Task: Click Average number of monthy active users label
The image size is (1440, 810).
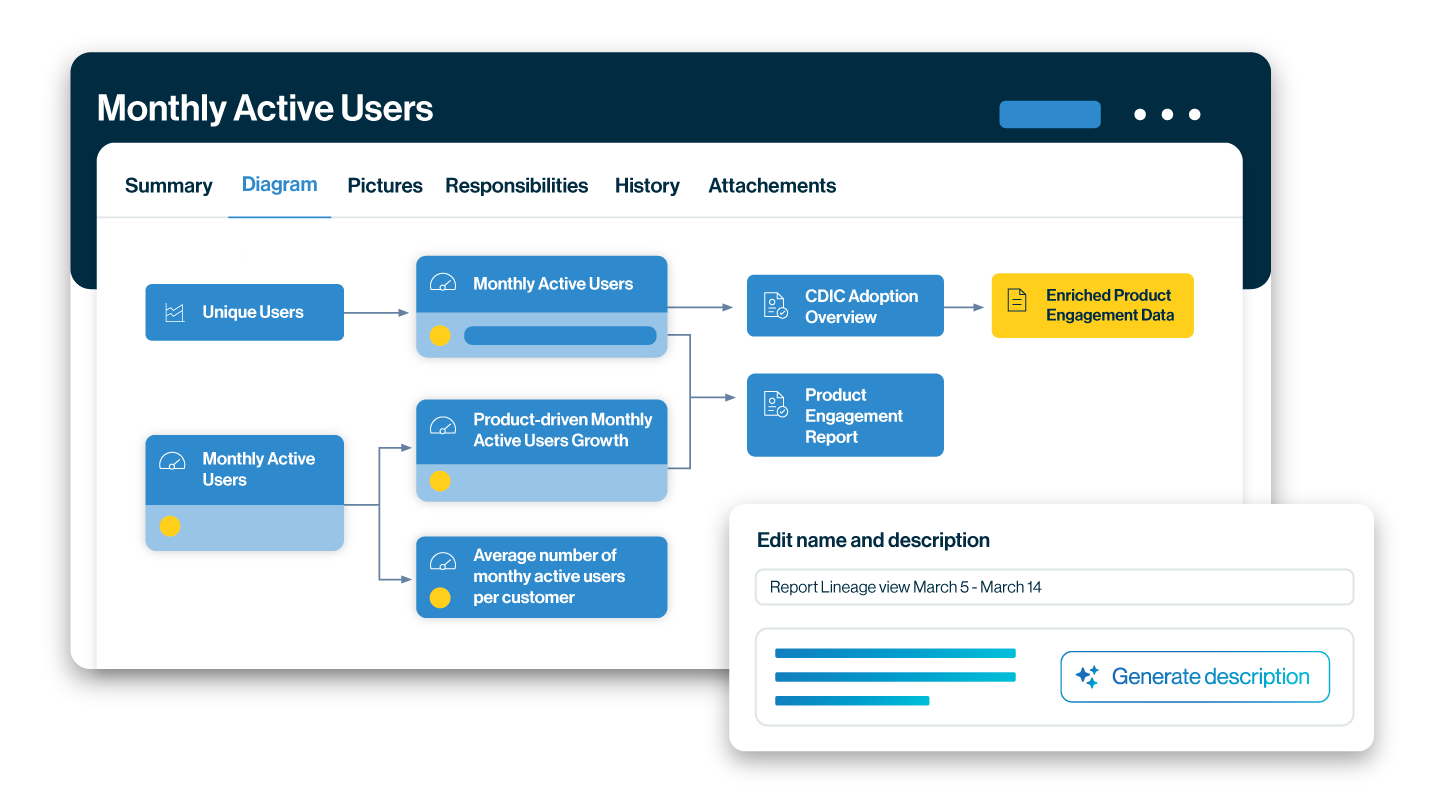Action: click(x=549, y=576)
